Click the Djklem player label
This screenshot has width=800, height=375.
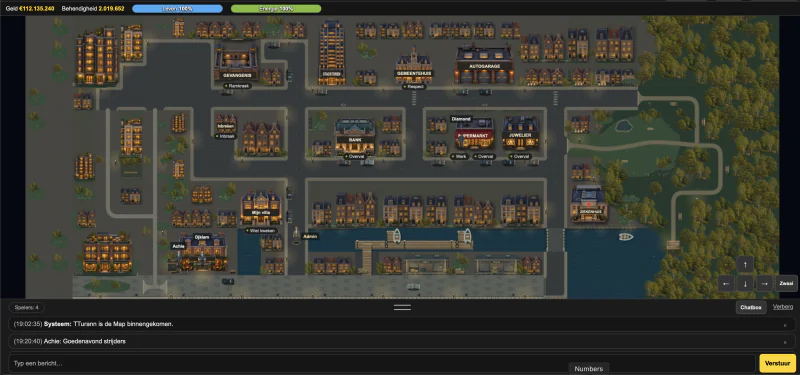click(201, 237)
